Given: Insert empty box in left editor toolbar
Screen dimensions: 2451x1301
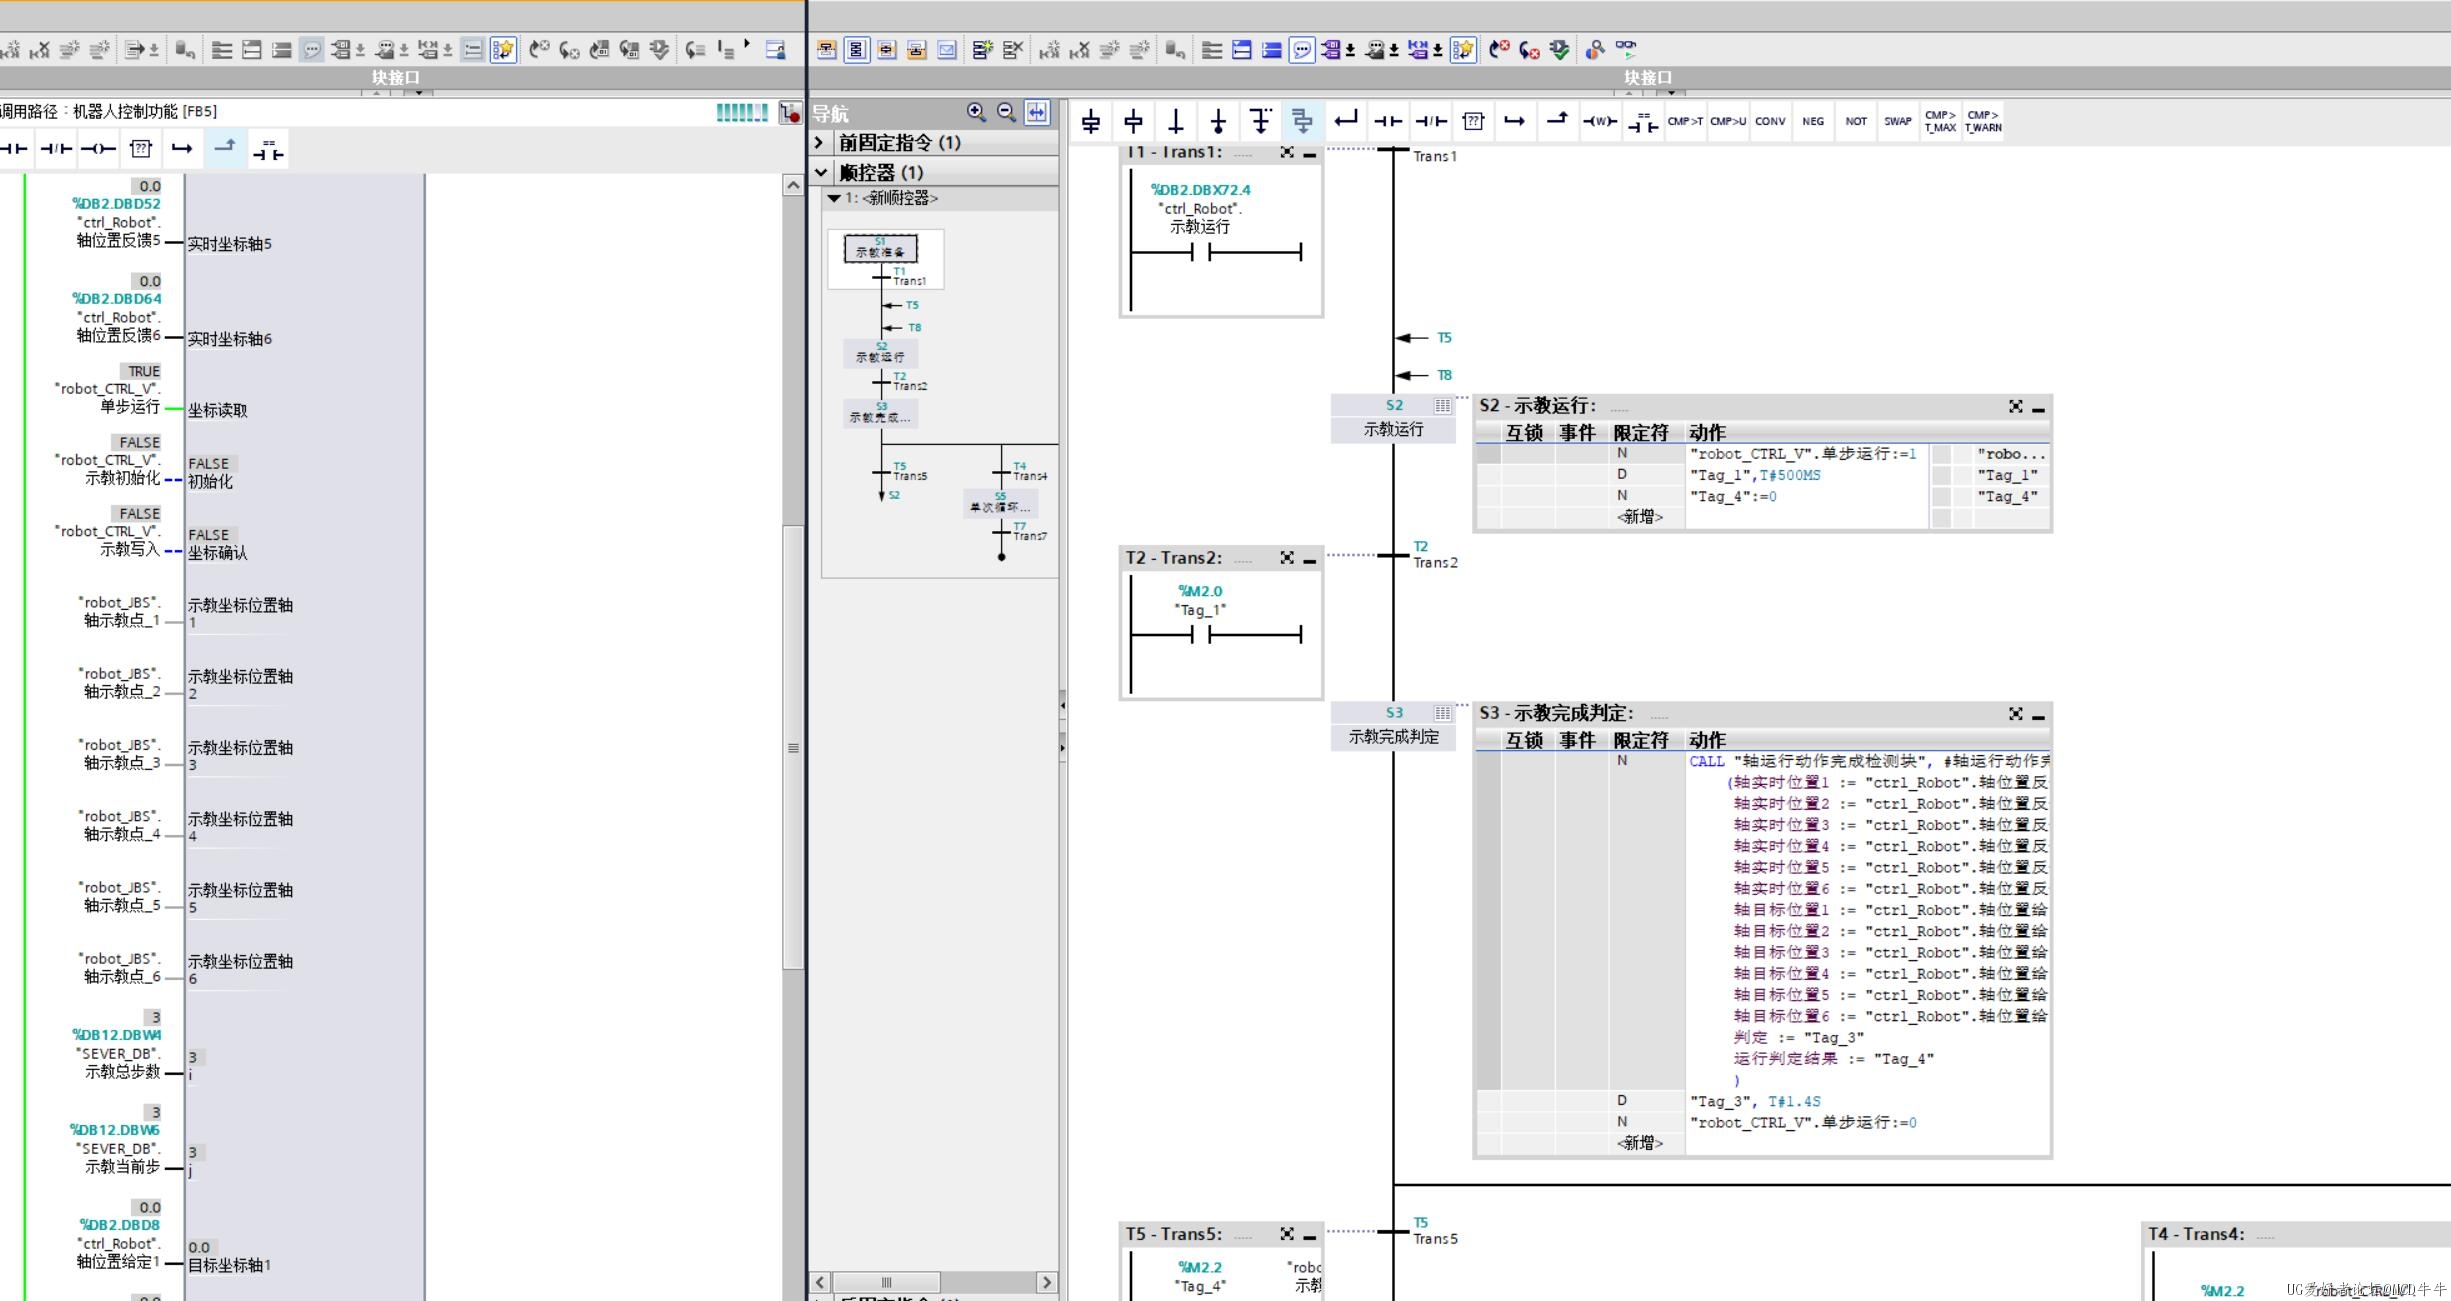Looking at the screenshot, I should 141,149.
